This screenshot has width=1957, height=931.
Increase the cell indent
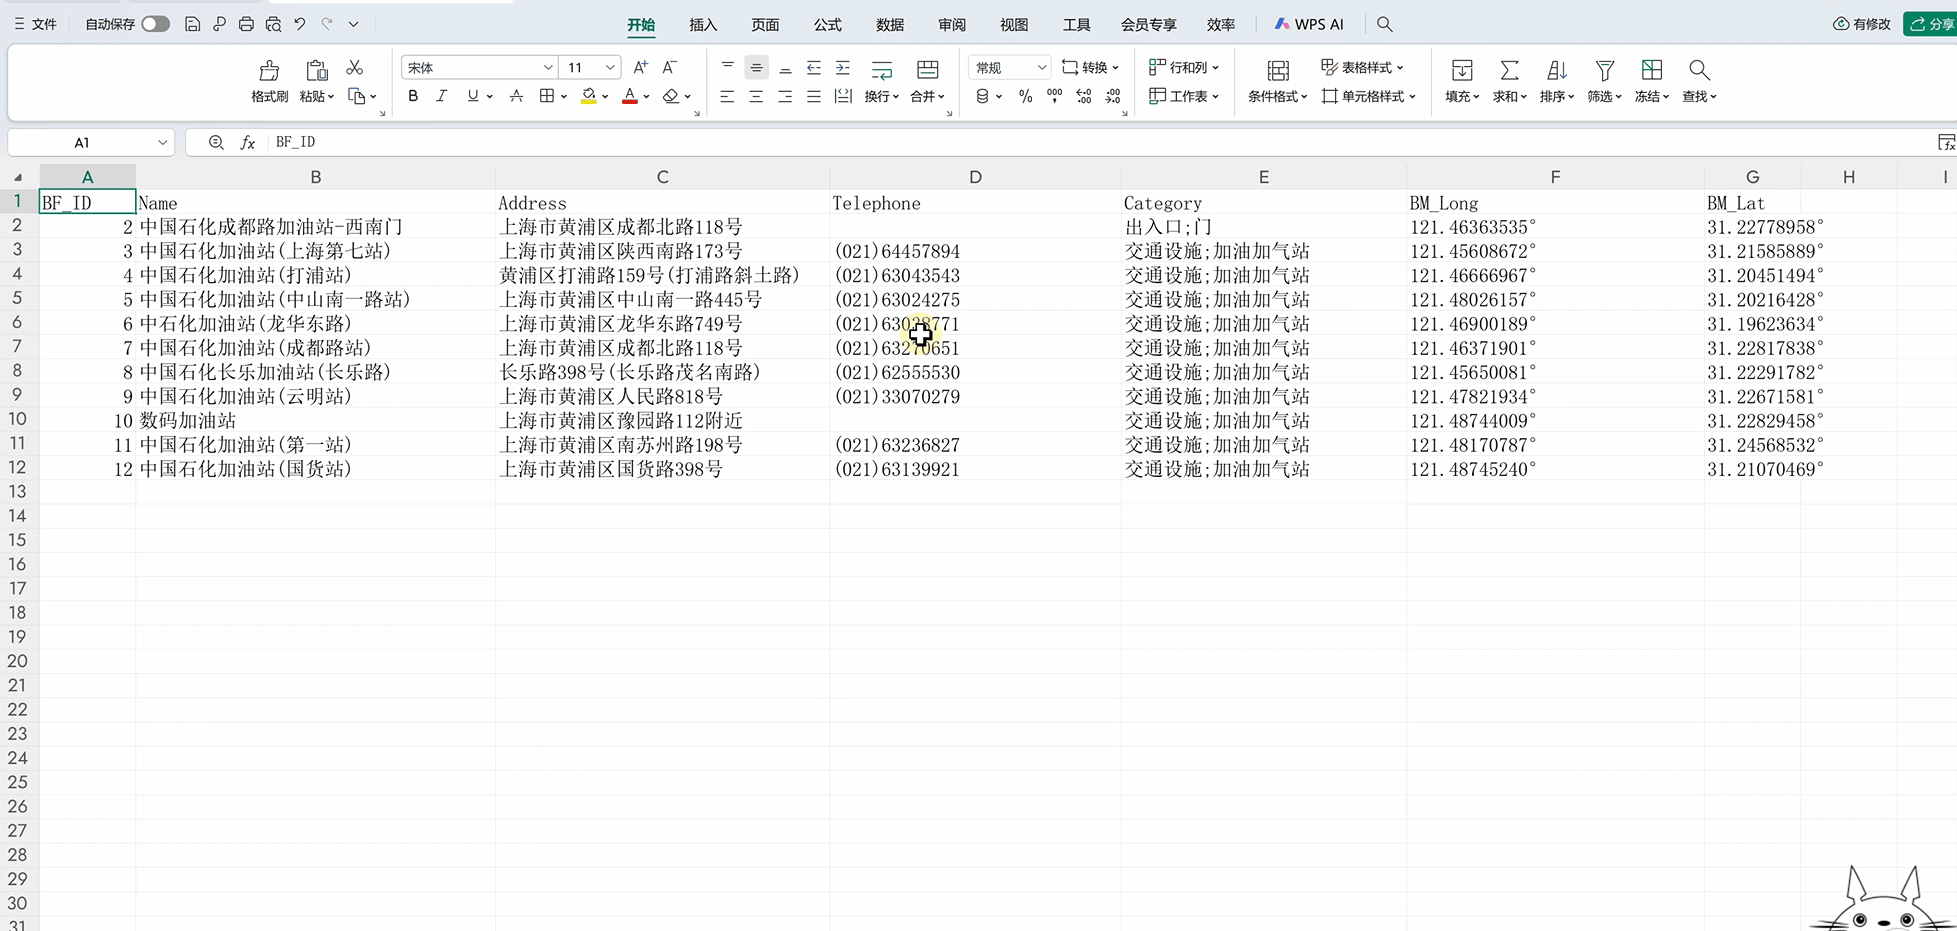[843, 67]
